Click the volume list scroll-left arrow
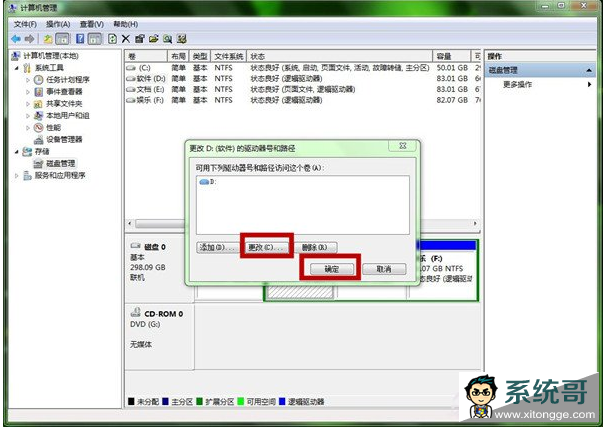 [130, 223]
